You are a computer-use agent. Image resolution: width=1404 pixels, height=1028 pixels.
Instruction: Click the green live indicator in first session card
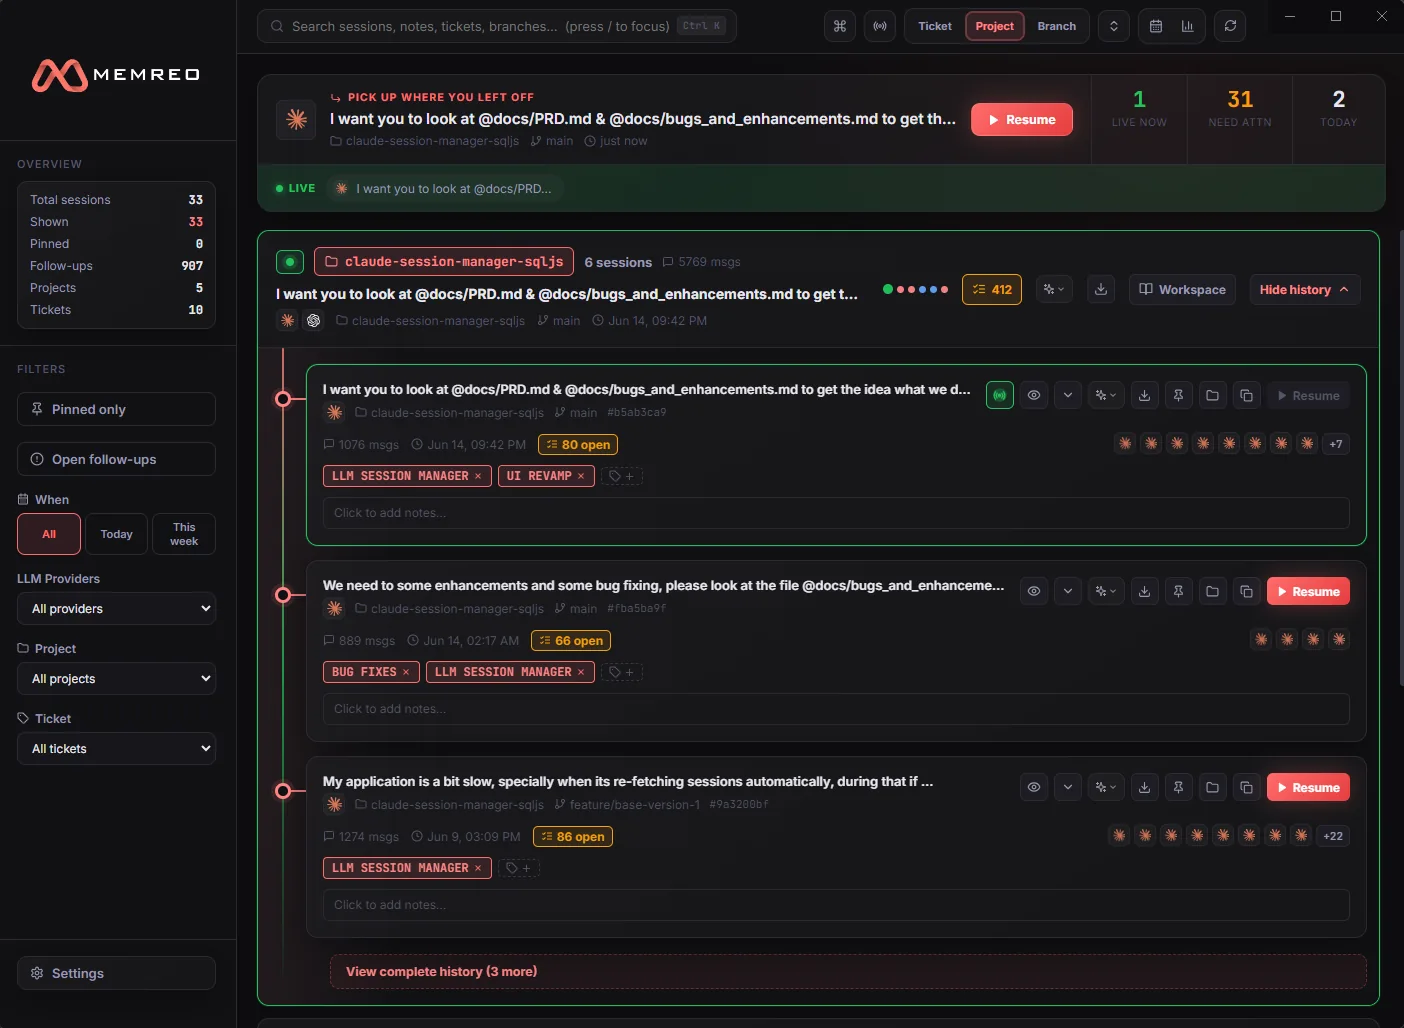pyautogui.click(x=1000, y=395)
